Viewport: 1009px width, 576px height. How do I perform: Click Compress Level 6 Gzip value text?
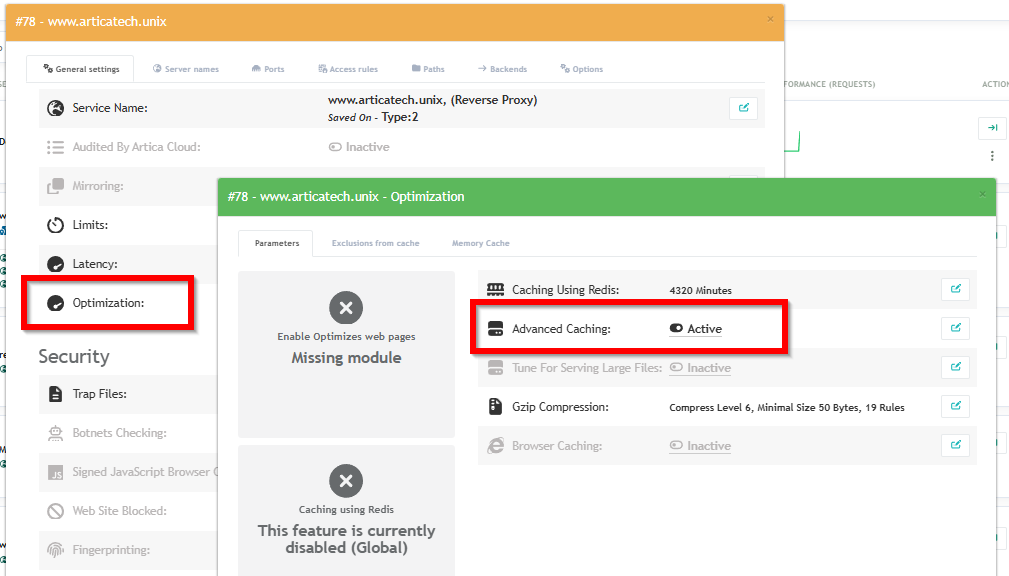[x=787, y=407]
